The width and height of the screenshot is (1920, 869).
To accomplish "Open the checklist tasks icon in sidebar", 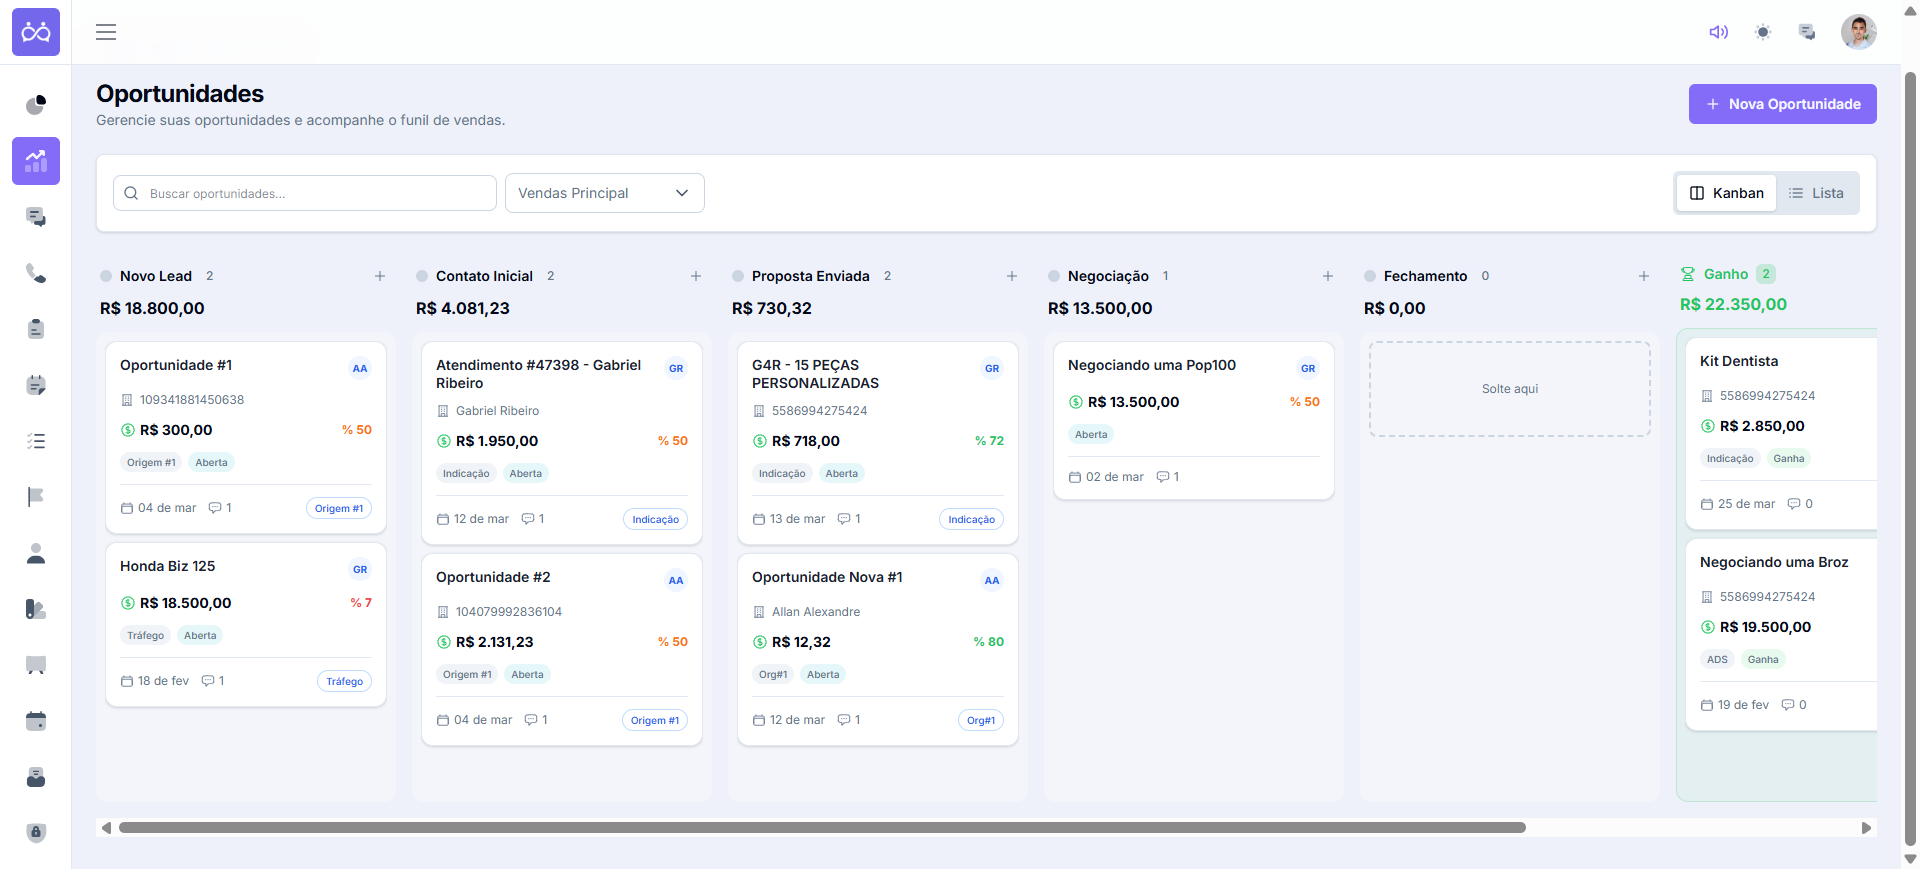I will [x=36, y=441].
